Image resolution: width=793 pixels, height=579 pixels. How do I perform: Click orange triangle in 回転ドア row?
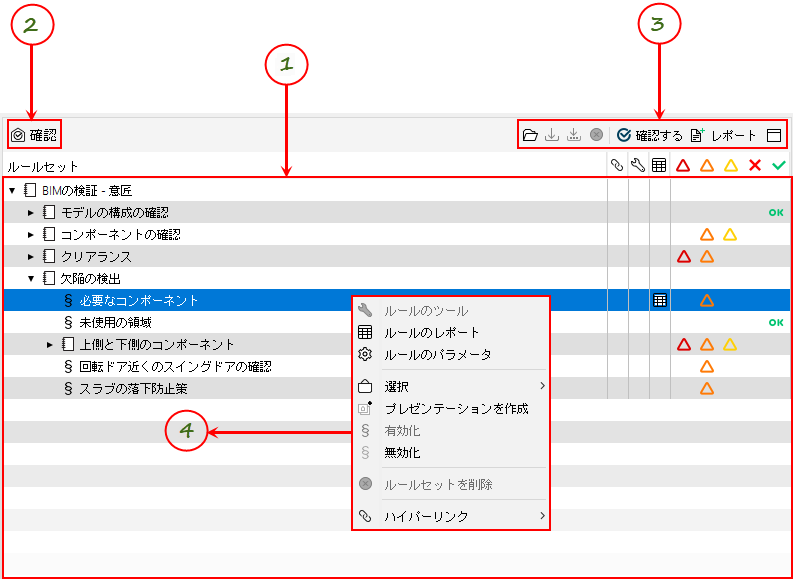pyautogui.click(x=707, y=367)
